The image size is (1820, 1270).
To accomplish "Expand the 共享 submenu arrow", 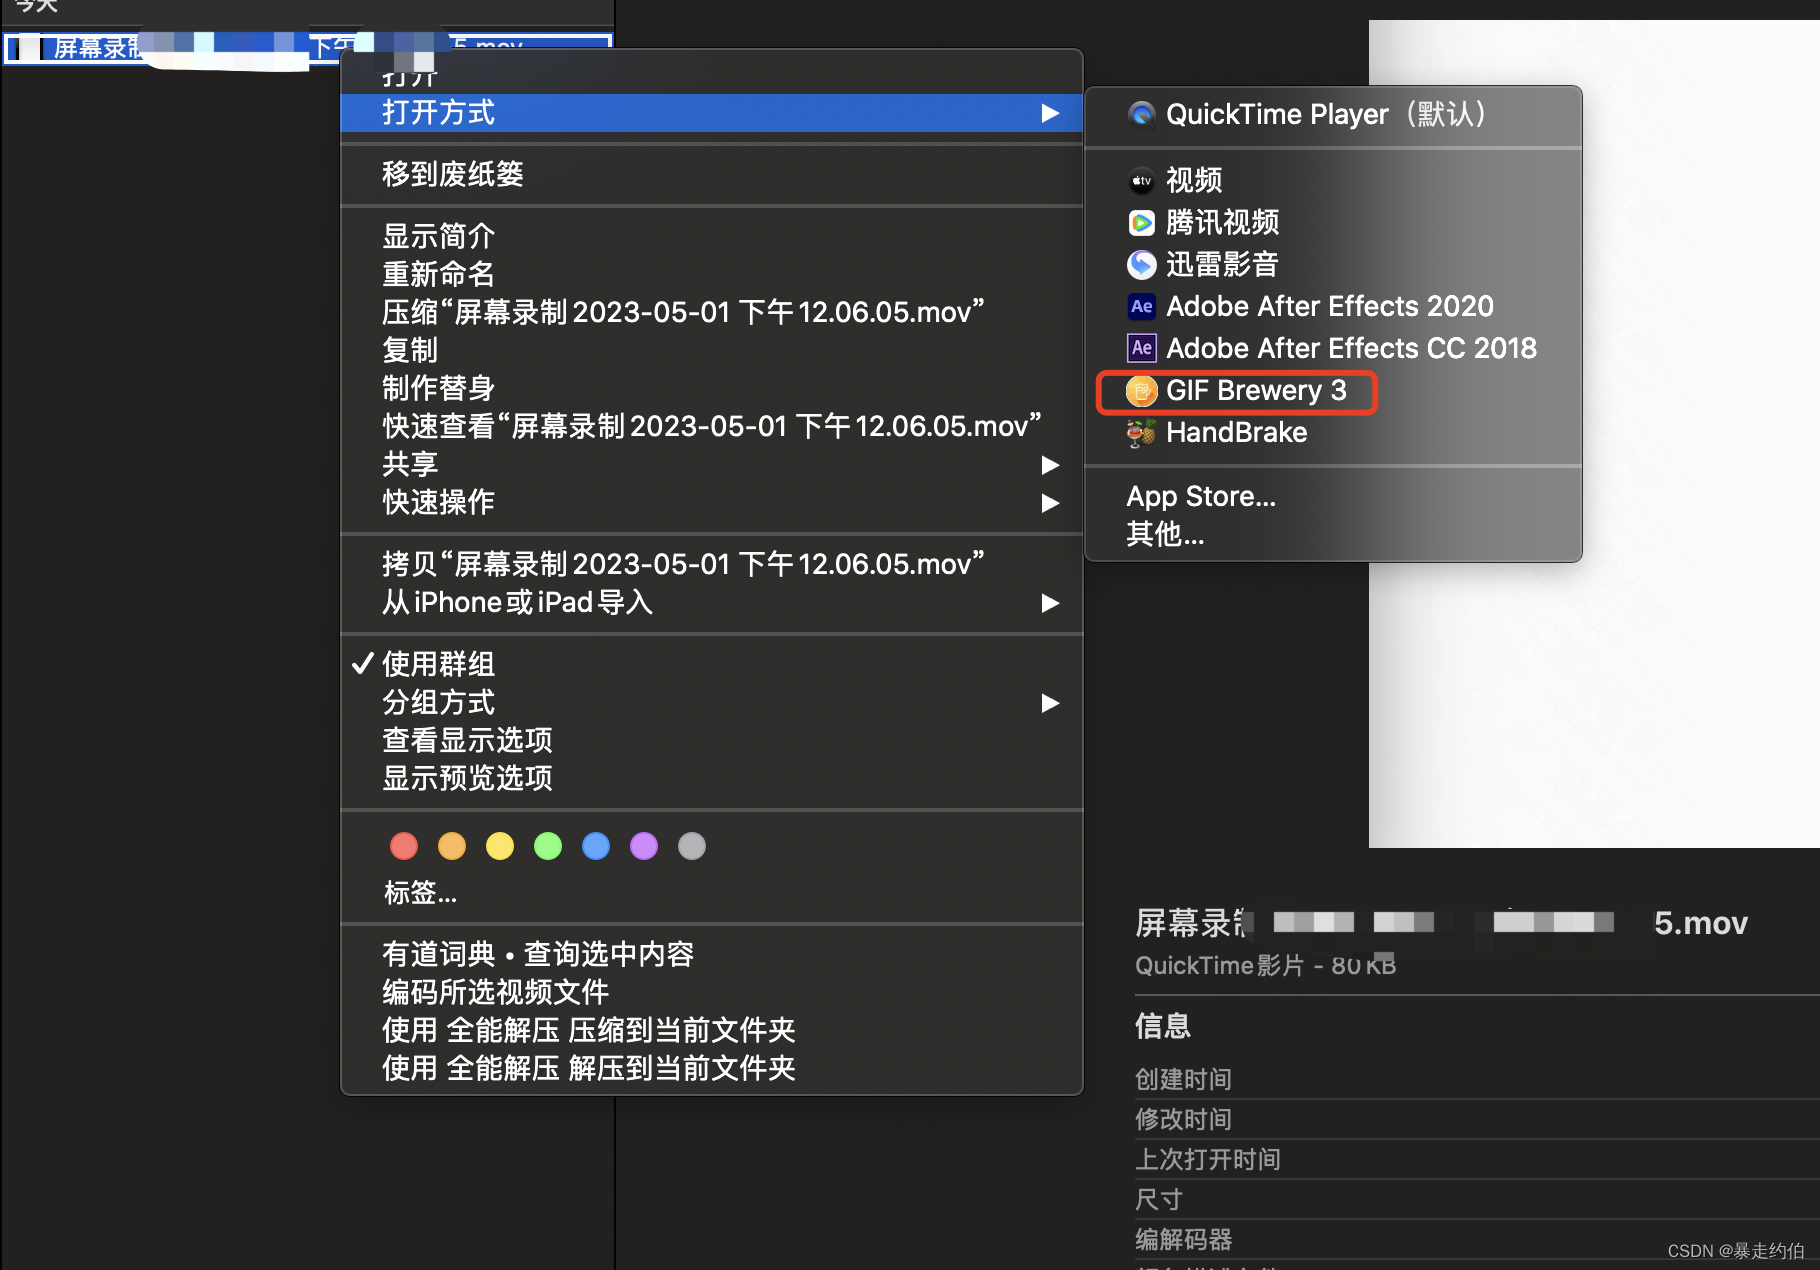I will coord(1050,465).
